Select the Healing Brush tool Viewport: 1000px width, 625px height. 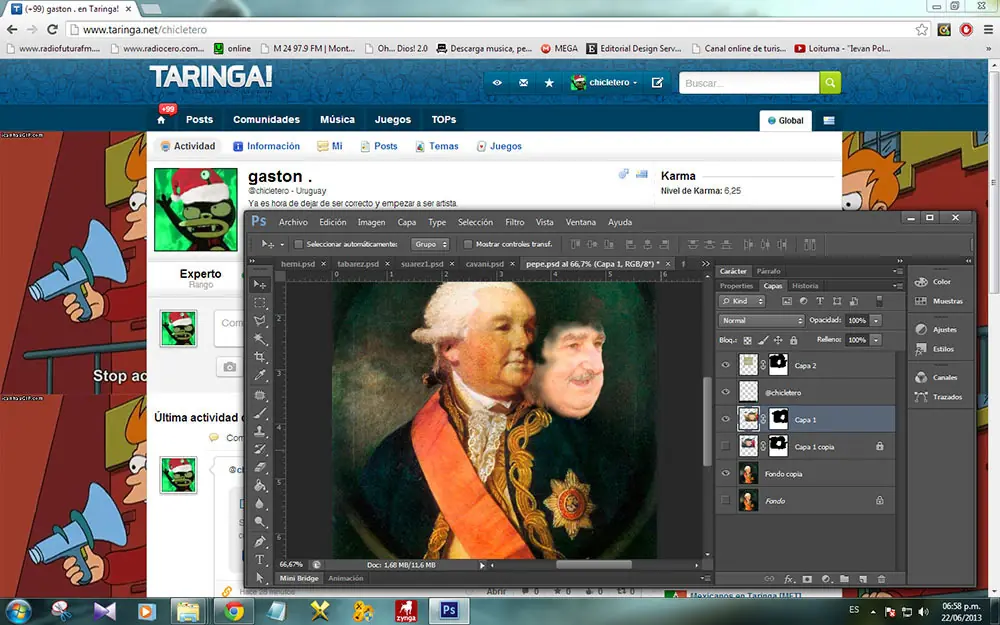click(x=260, y=395)
